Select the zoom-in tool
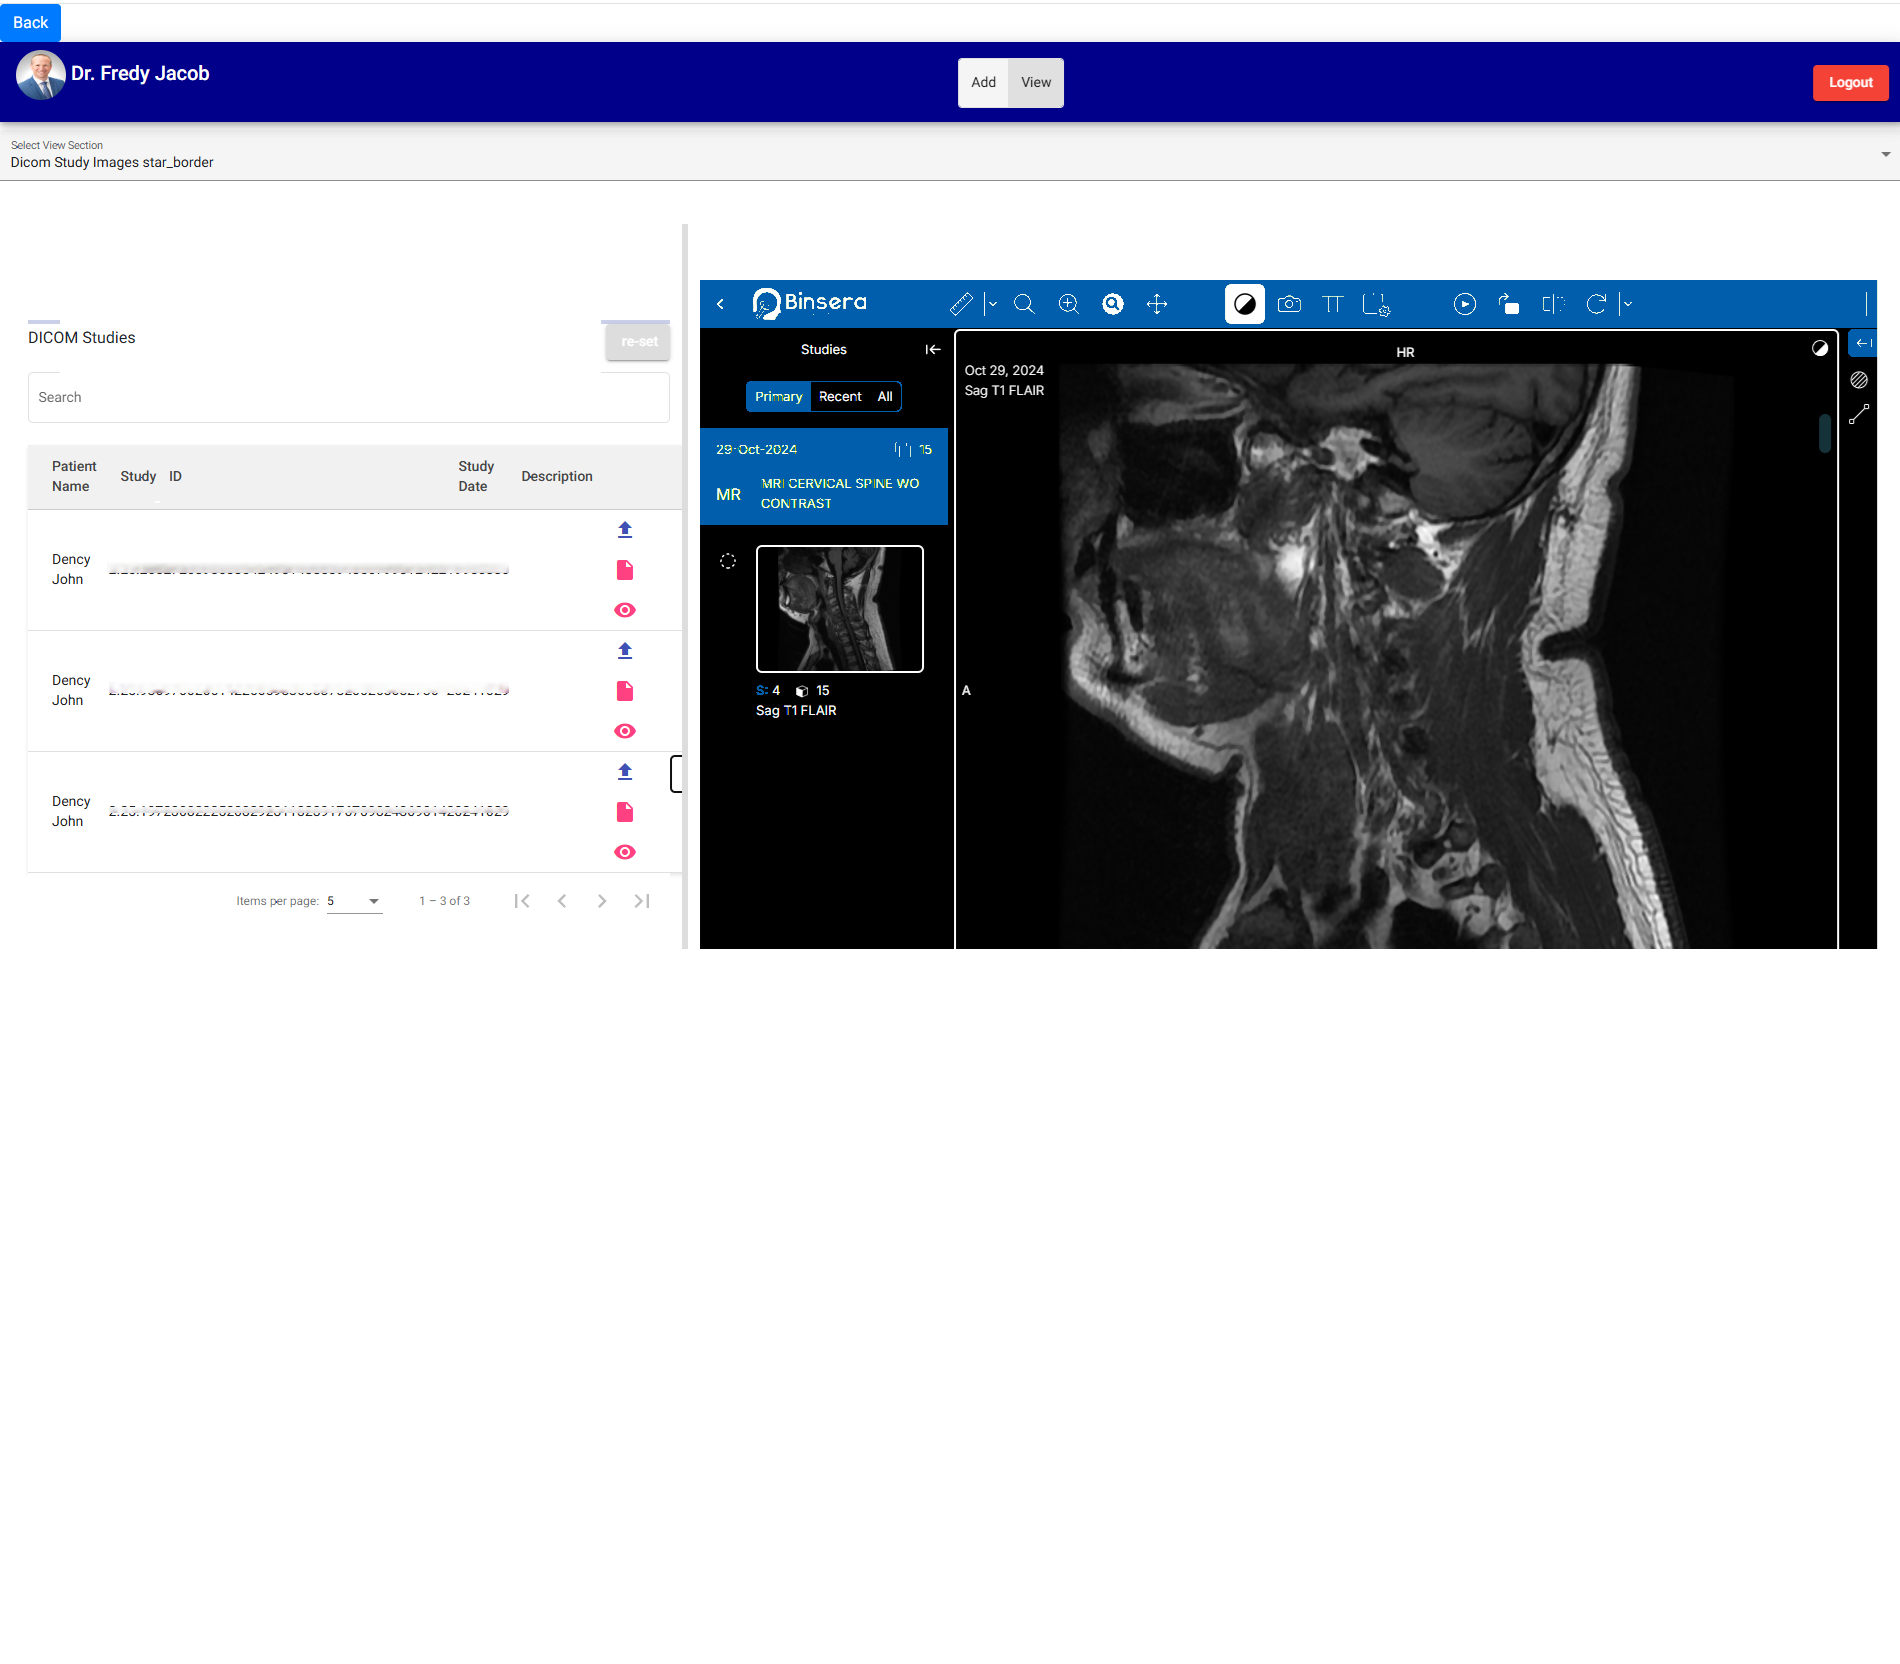 click(1069, 304)
